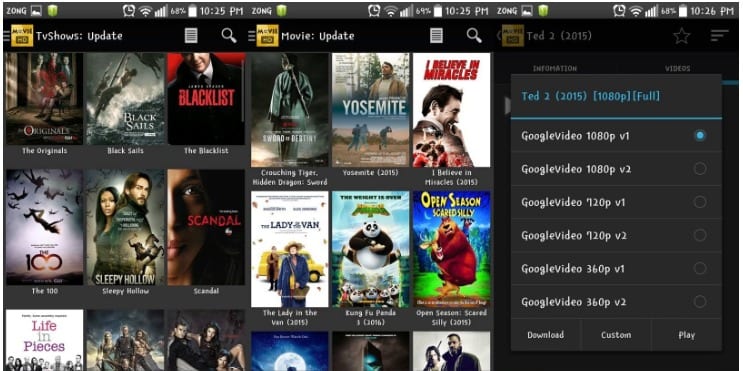Tap the Movie HD logo in TvShows header
Image resolution: width=743 pixels, height=371 pixels.
pos(22,36)
